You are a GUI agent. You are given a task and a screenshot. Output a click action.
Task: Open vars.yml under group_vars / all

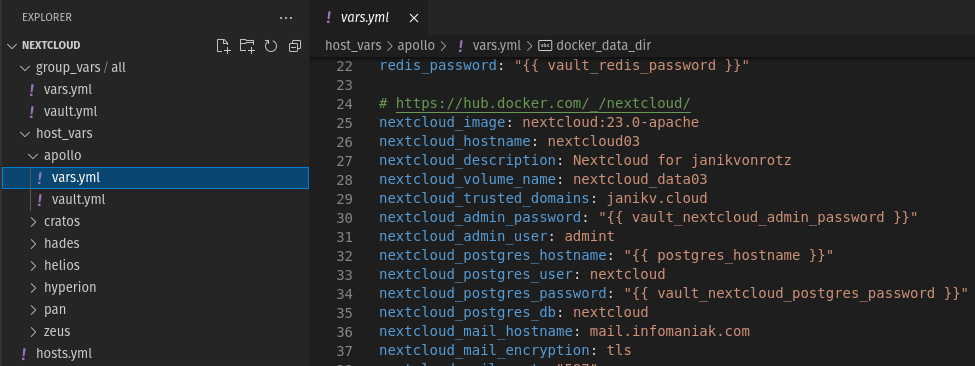click(x=68, y=89)
